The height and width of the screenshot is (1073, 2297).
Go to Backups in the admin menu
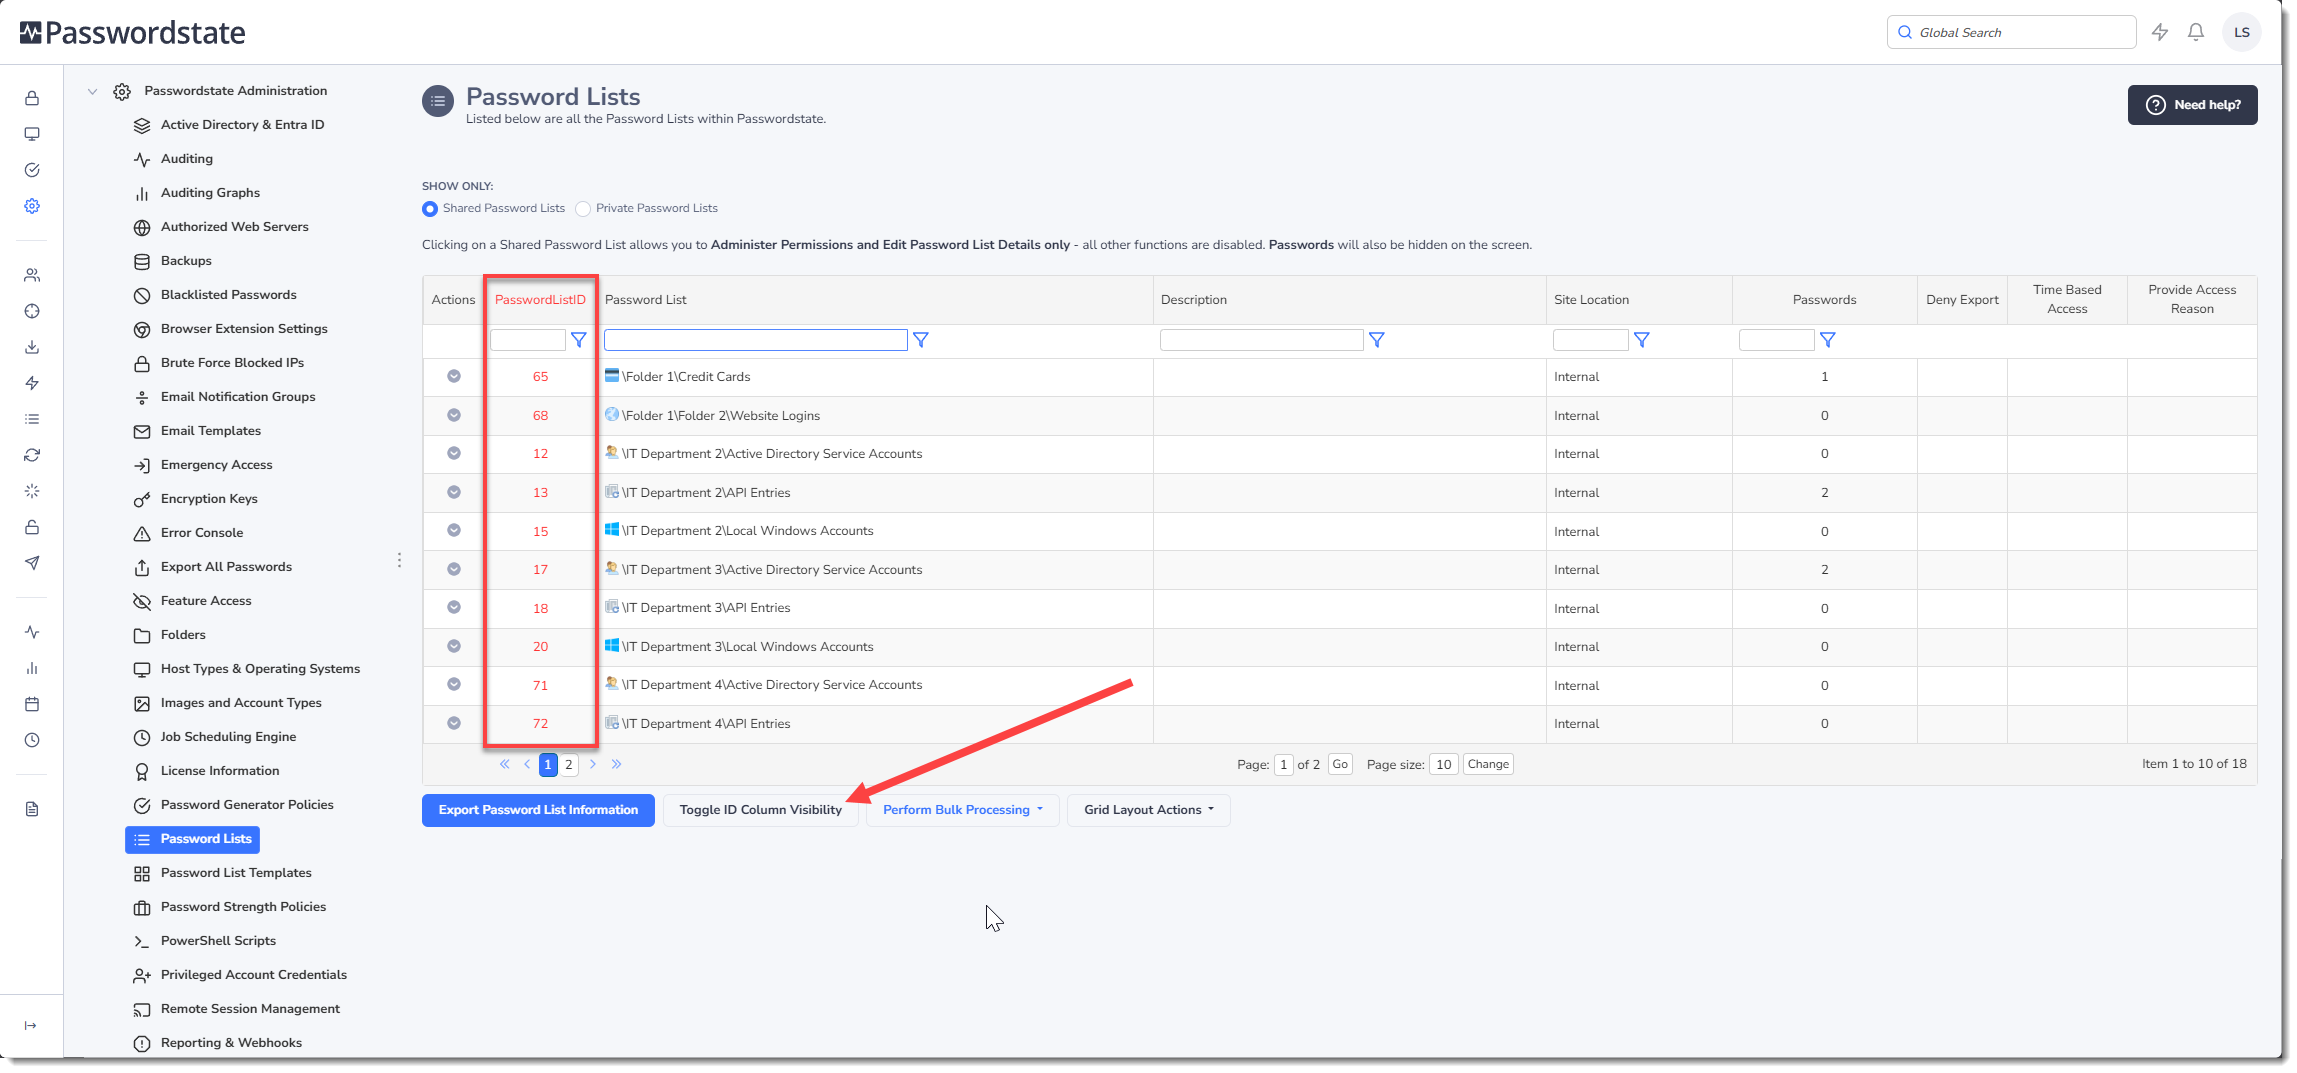coord(186,261)
